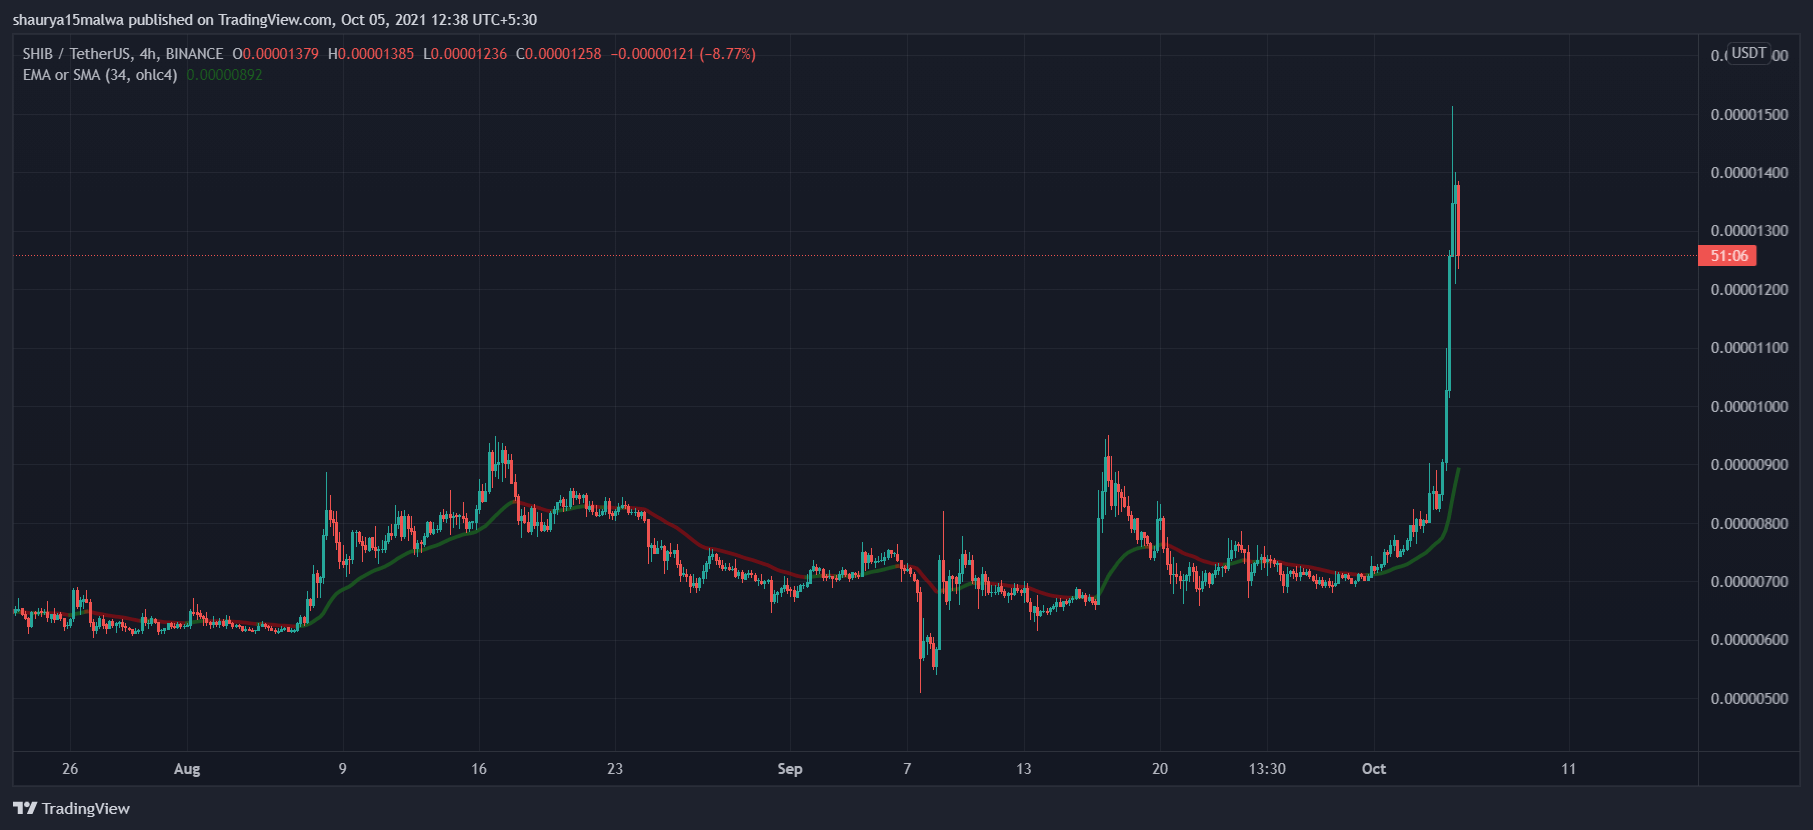The height and width of the screenshot is (830, 1813).
Task: Click the 13:30 time axis label
Action: (1267, 769)
